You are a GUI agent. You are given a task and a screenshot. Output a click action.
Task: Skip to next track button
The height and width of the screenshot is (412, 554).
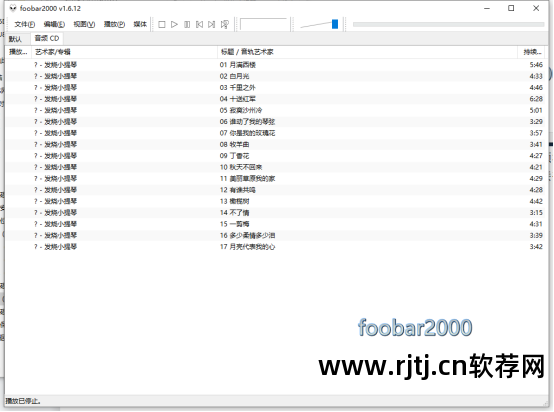click(212, 24)
